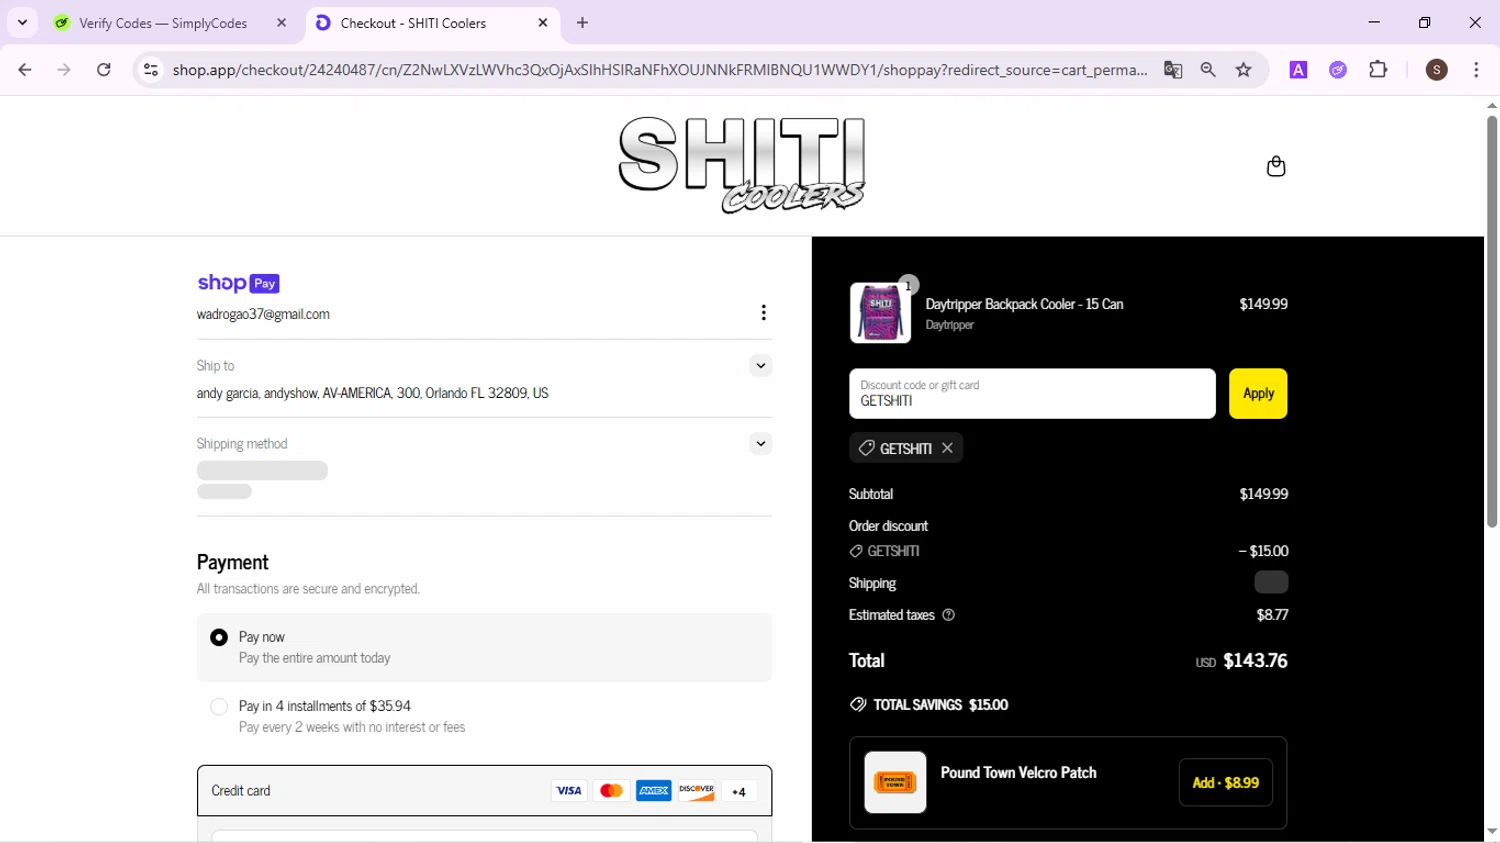The image size is (1500, 843).
Task: Minimize the Chrome window
Action: tap(1374, 22)
